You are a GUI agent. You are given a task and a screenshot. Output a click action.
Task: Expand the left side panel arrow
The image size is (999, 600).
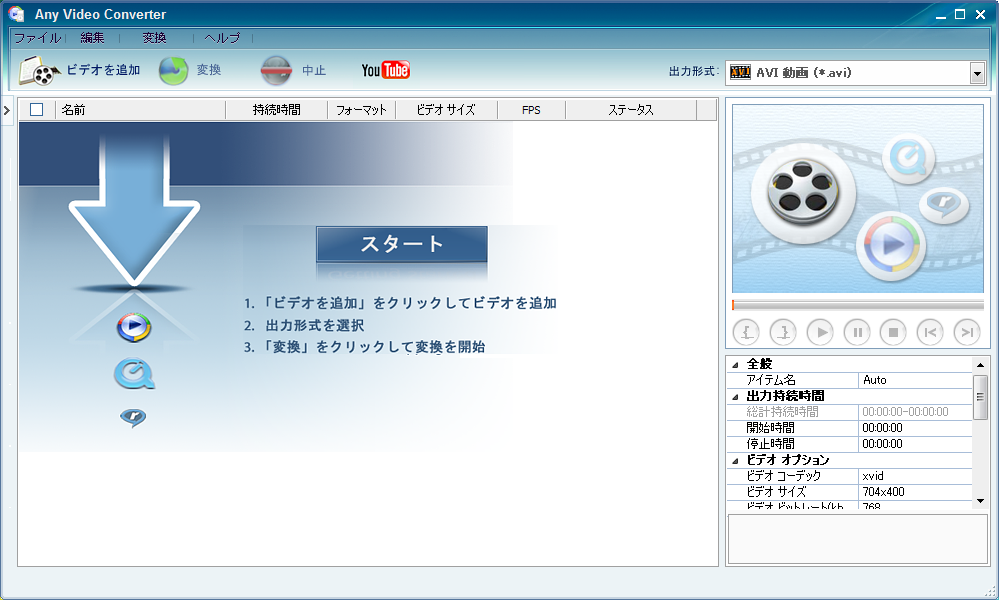pyautogui.click(x=6, y=111)
